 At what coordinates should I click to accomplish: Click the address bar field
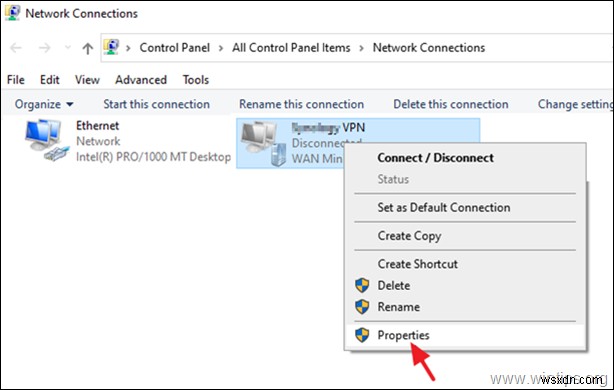[357, 48]
